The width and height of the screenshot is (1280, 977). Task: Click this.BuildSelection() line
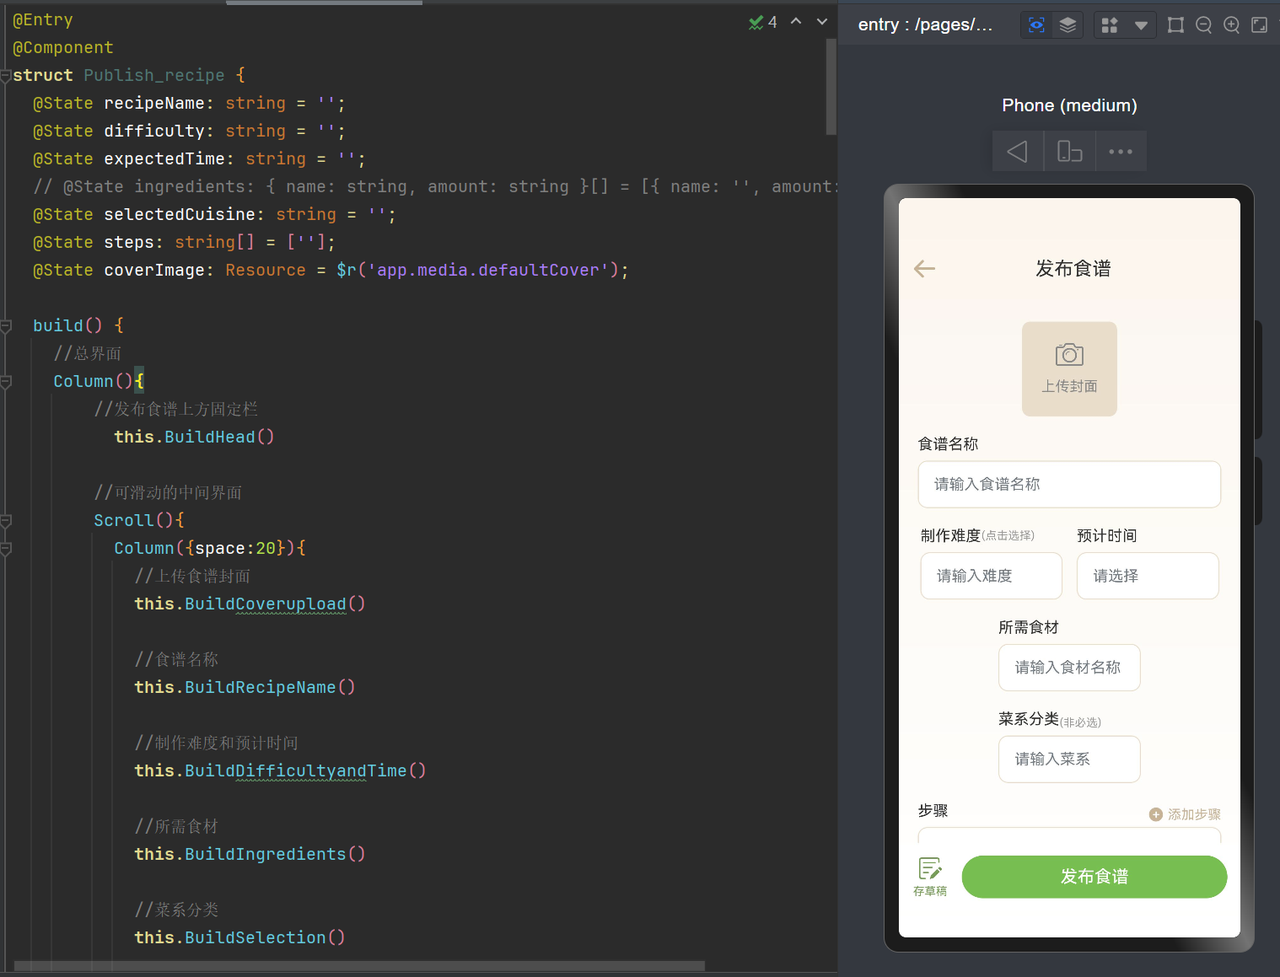point(240,938)
